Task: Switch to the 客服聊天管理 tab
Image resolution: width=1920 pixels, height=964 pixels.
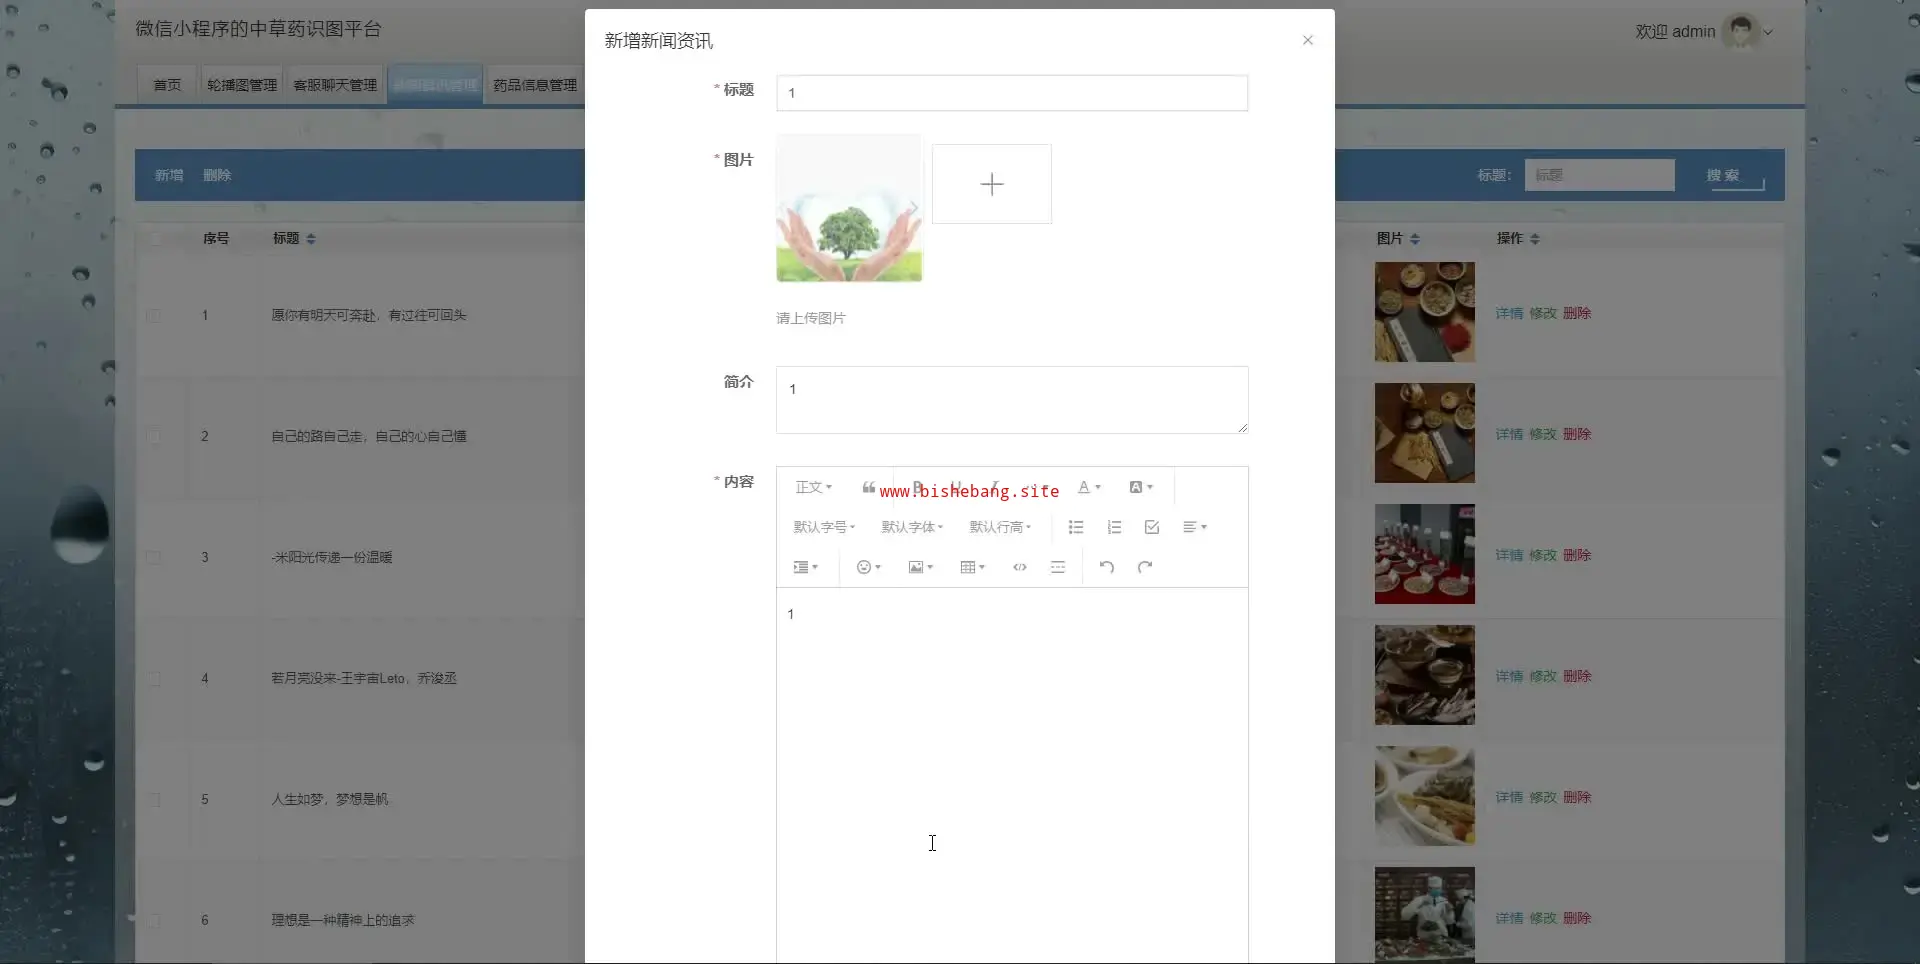Action: [x=335, y=85]
